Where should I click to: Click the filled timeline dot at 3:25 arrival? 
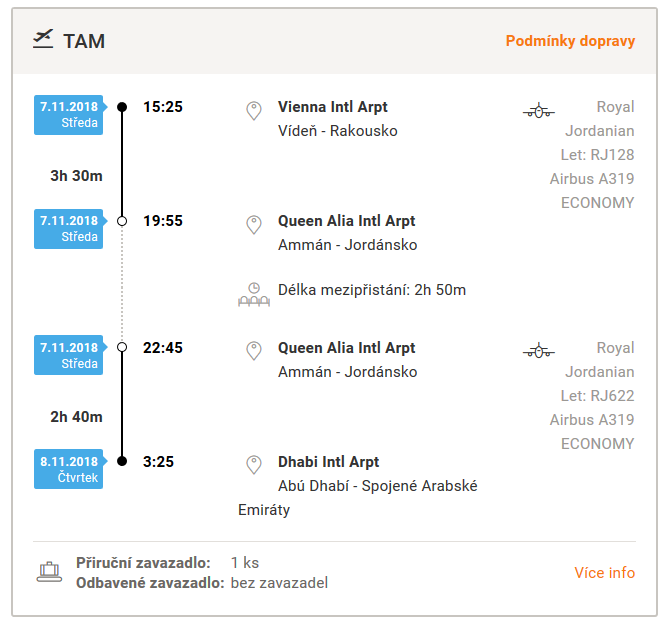point(122,461)
